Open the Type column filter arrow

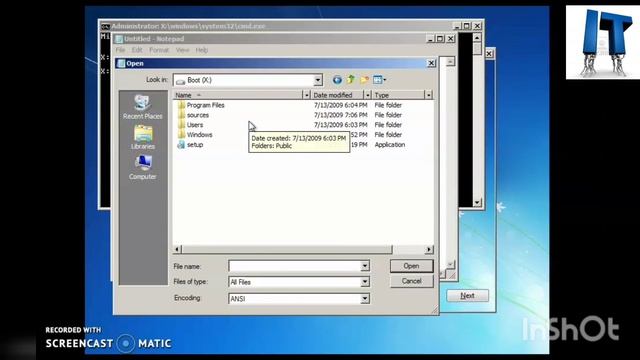[428, 95]
